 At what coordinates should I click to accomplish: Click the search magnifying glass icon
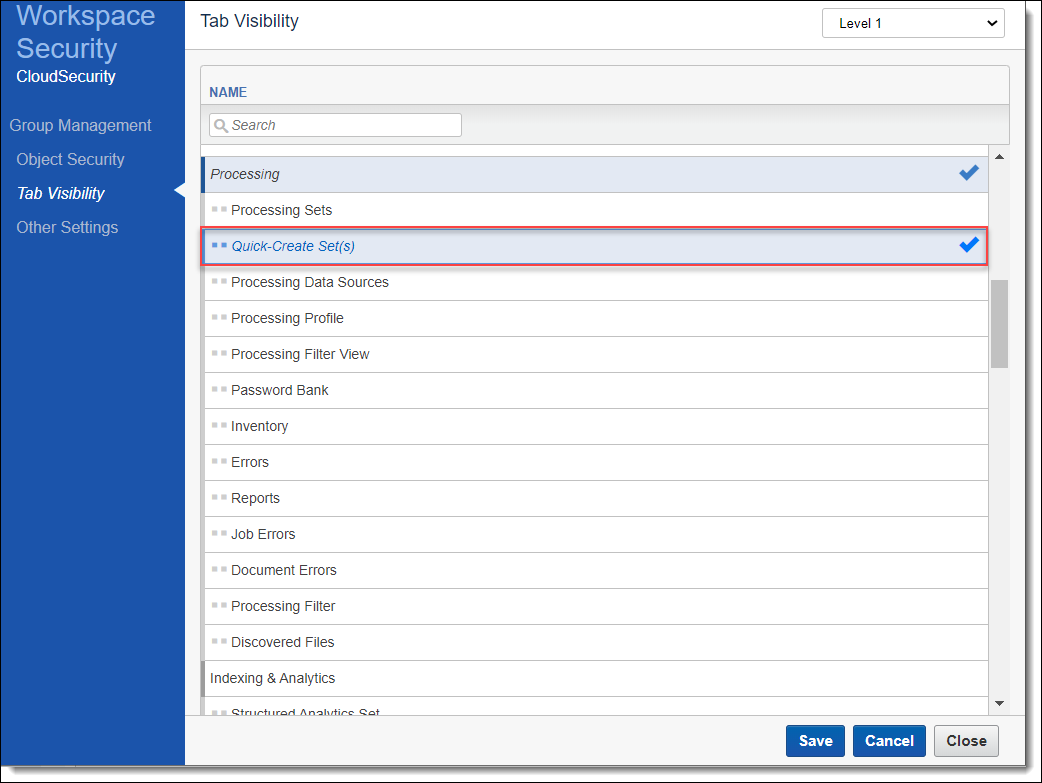point(221,125)
